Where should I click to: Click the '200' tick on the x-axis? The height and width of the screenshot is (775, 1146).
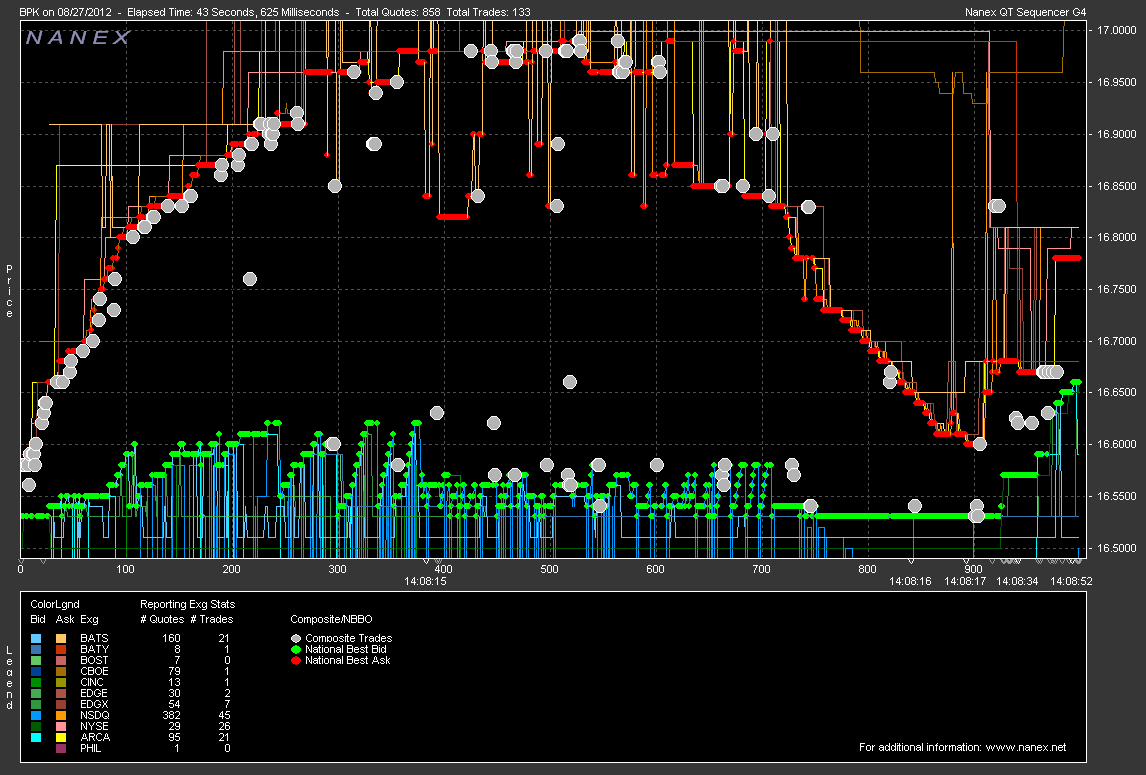(231, 569)
